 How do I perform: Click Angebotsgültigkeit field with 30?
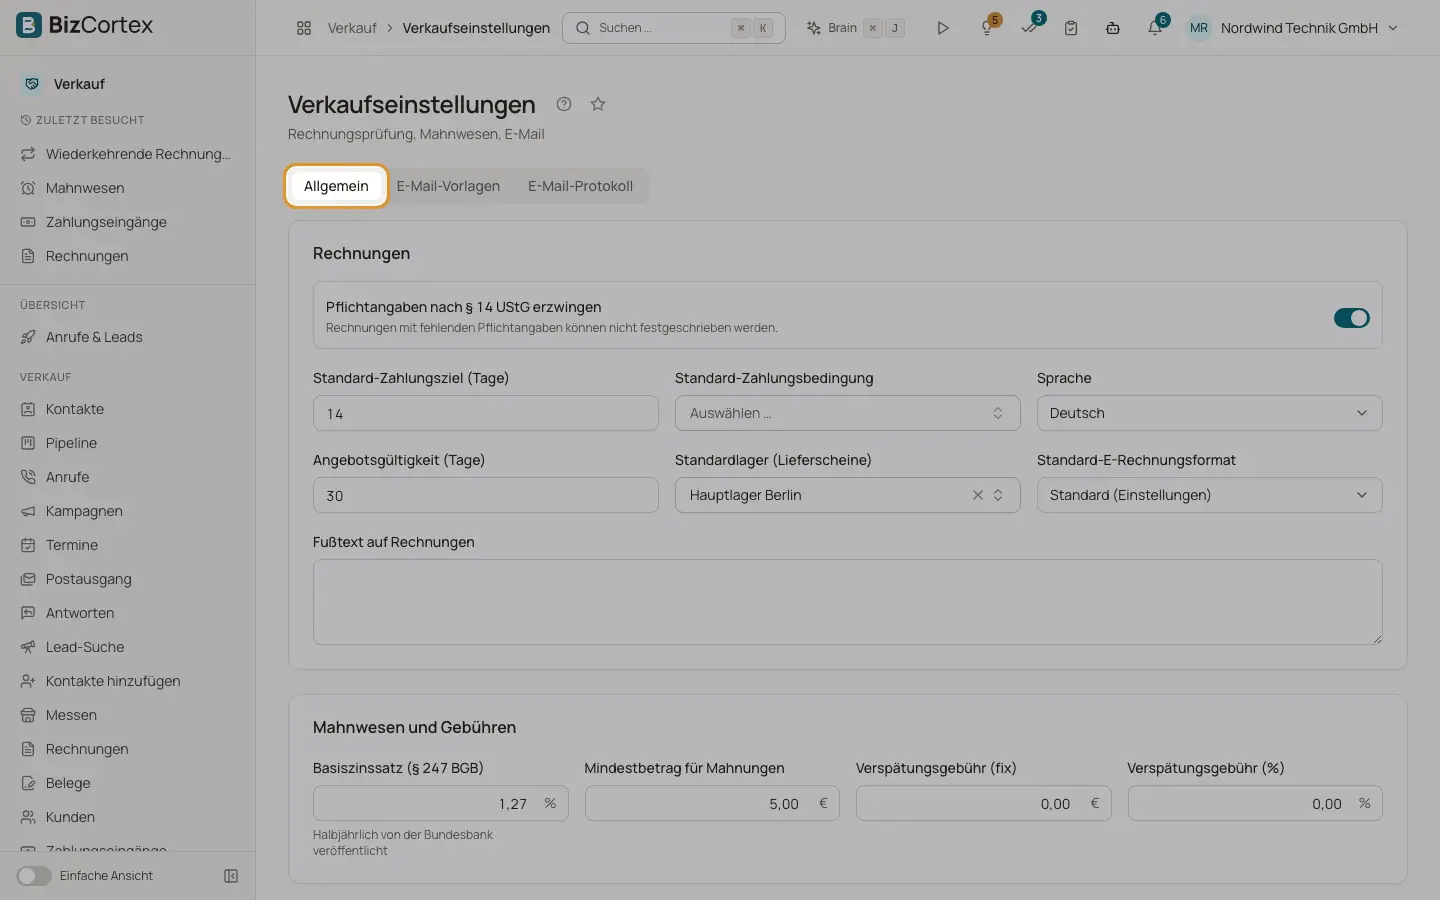[x=485, y=495]
